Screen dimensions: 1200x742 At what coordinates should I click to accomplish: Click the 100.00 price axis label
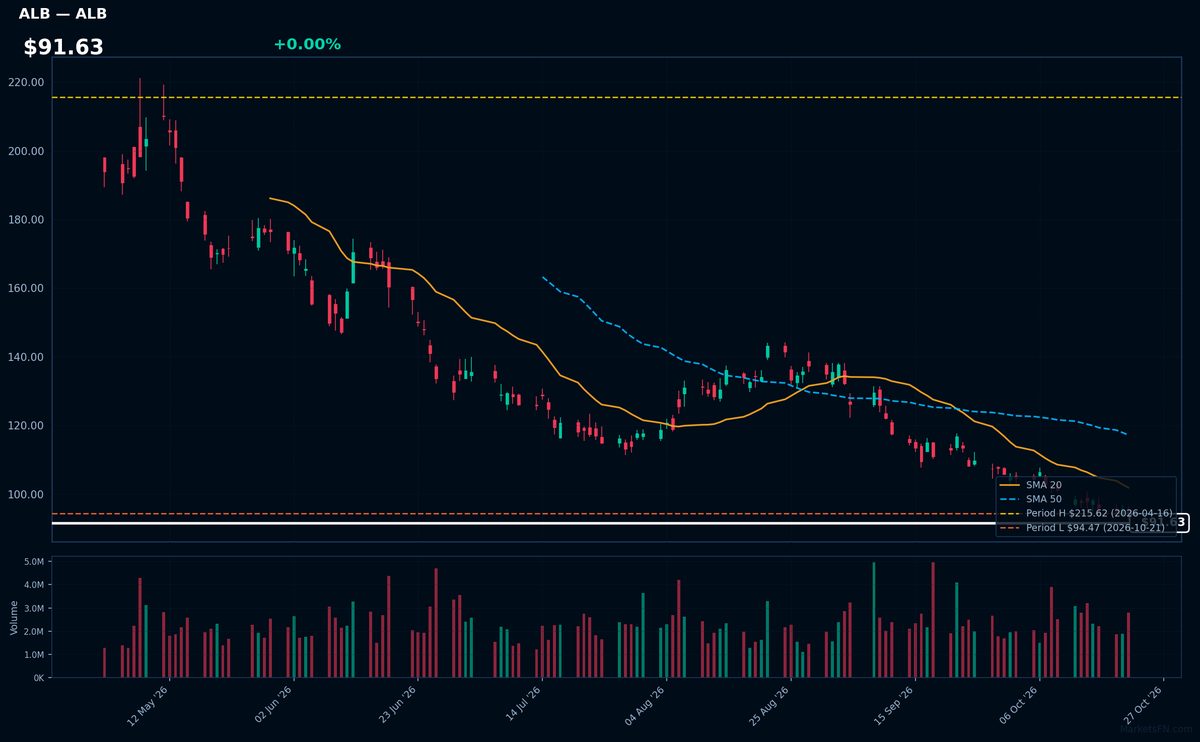27,495
